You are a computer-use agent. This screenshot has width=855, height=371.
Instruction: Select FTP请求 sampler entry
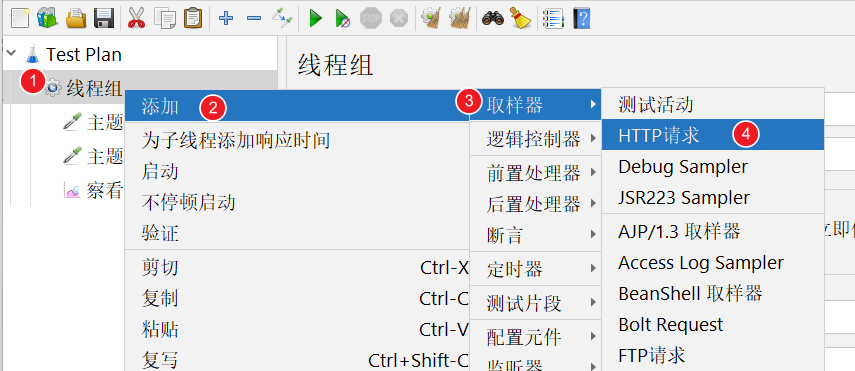(x=713, y=356)
